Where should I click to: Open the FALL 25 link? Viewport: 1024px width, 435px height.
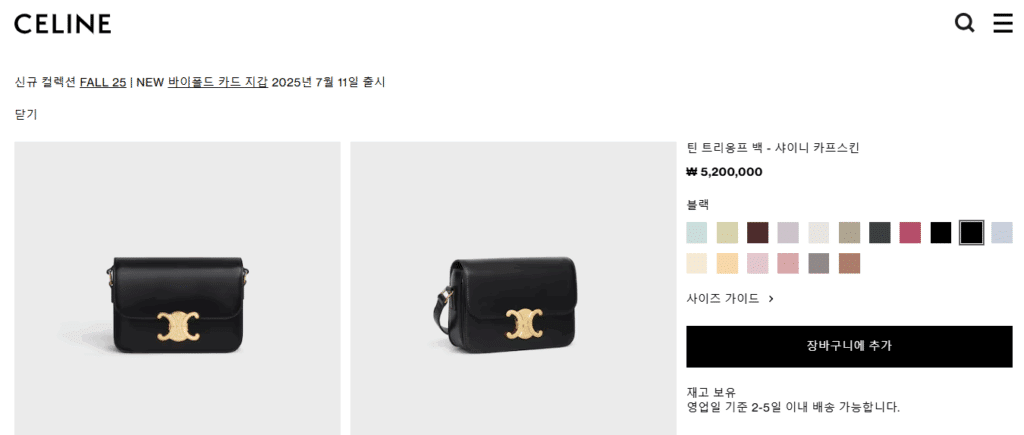tap(103, 82)
